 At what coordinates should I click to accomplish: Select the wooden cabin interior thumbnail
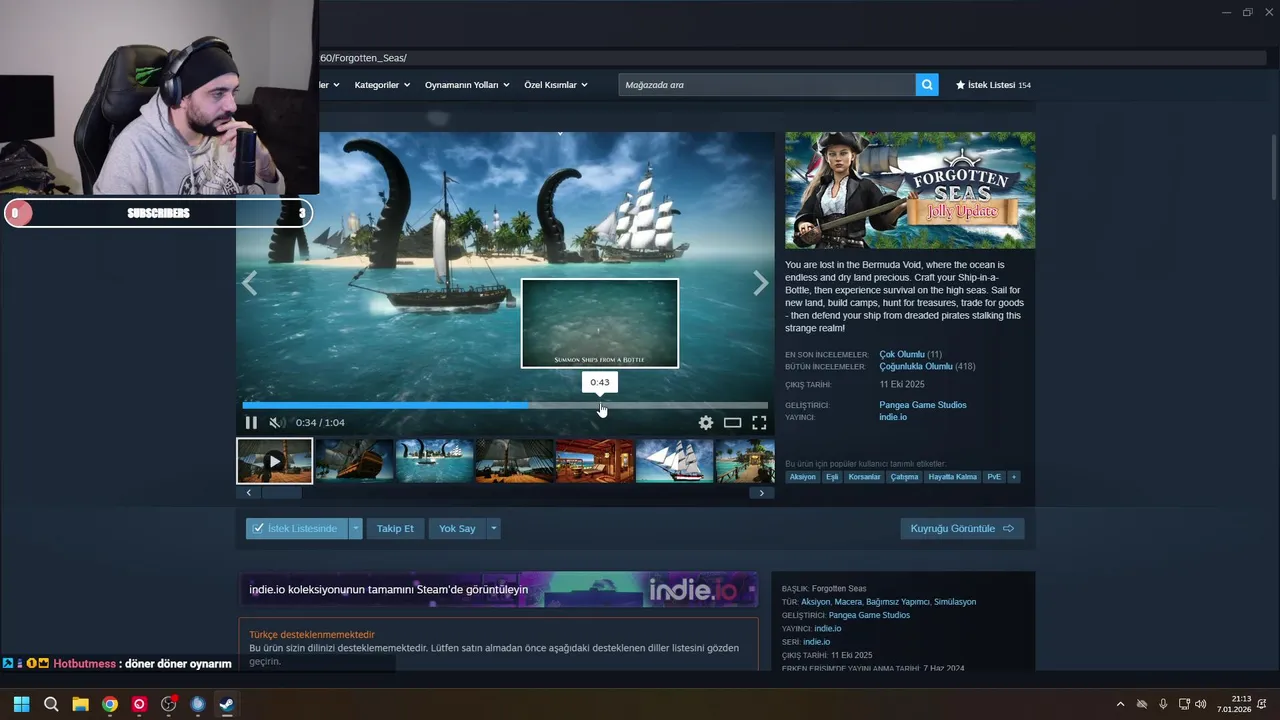pos(594,461)
